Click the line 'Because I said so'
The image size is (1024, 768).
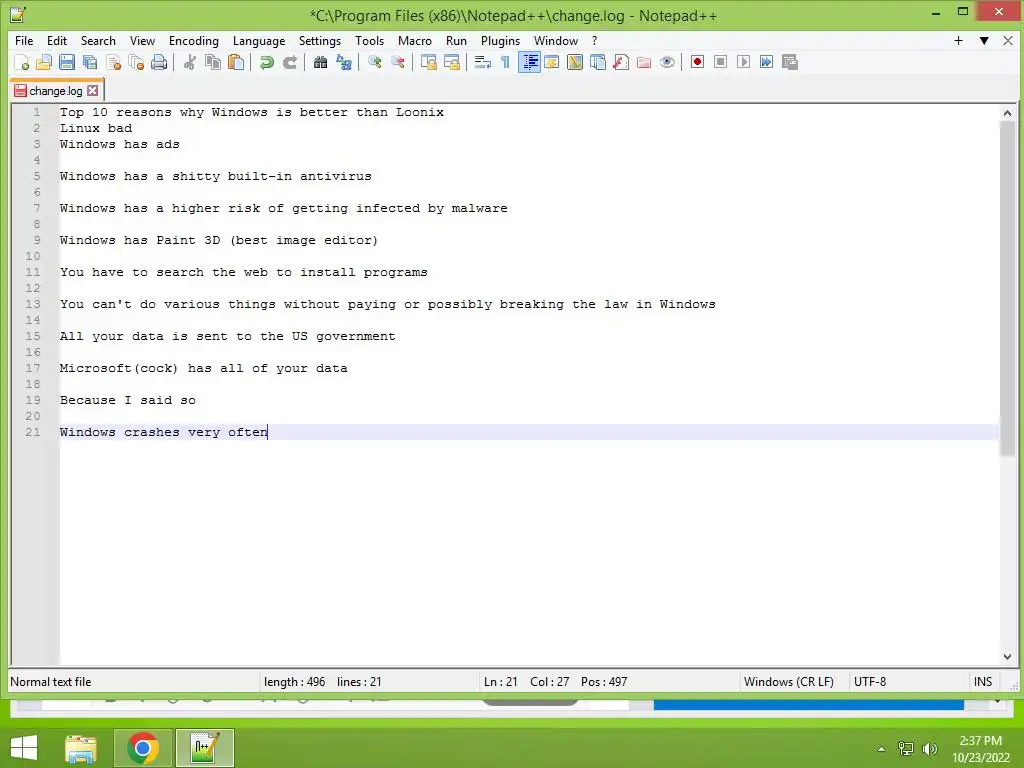click(x=128, y=400)
